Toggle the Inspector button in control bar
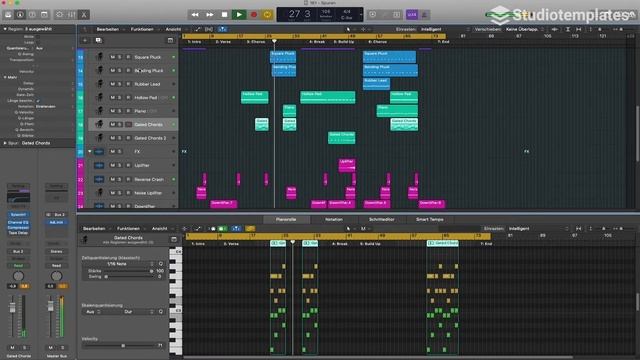640x360 pixels. (x=20, y=15)
